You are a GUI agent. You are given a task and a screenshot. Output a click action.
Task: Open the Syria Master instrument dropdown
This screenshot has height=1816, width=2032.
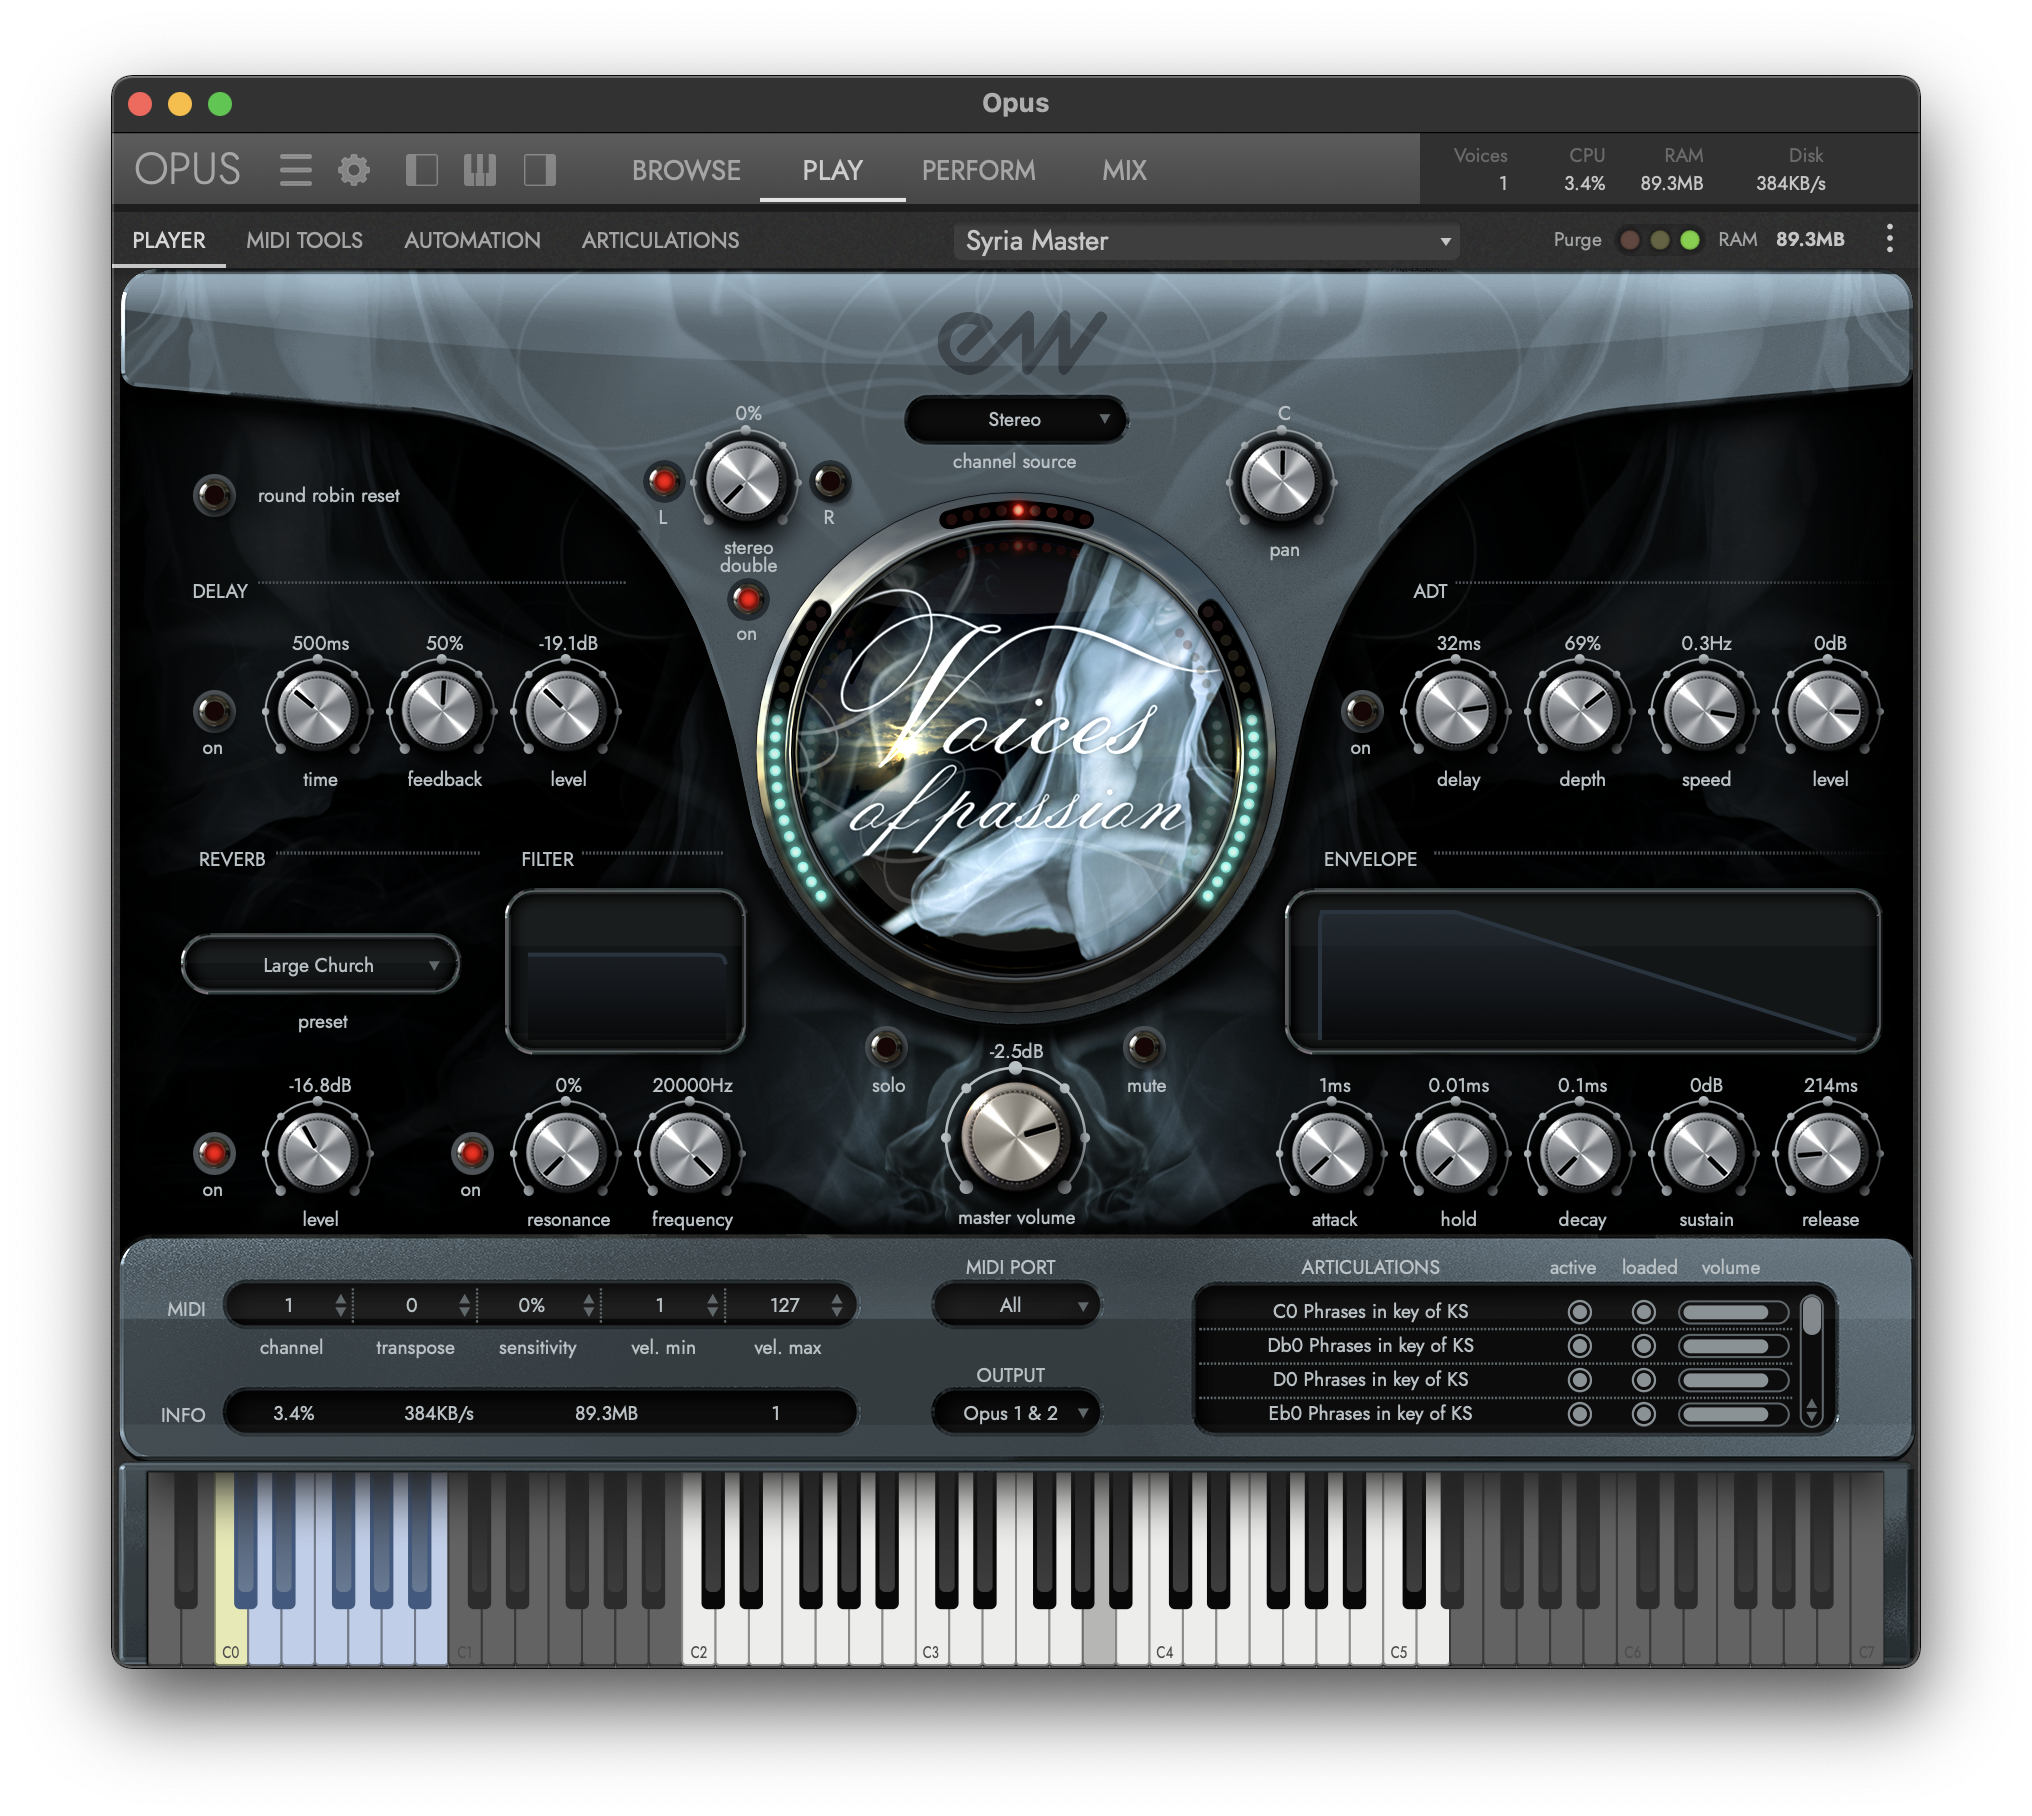(x=1207, y=241)
